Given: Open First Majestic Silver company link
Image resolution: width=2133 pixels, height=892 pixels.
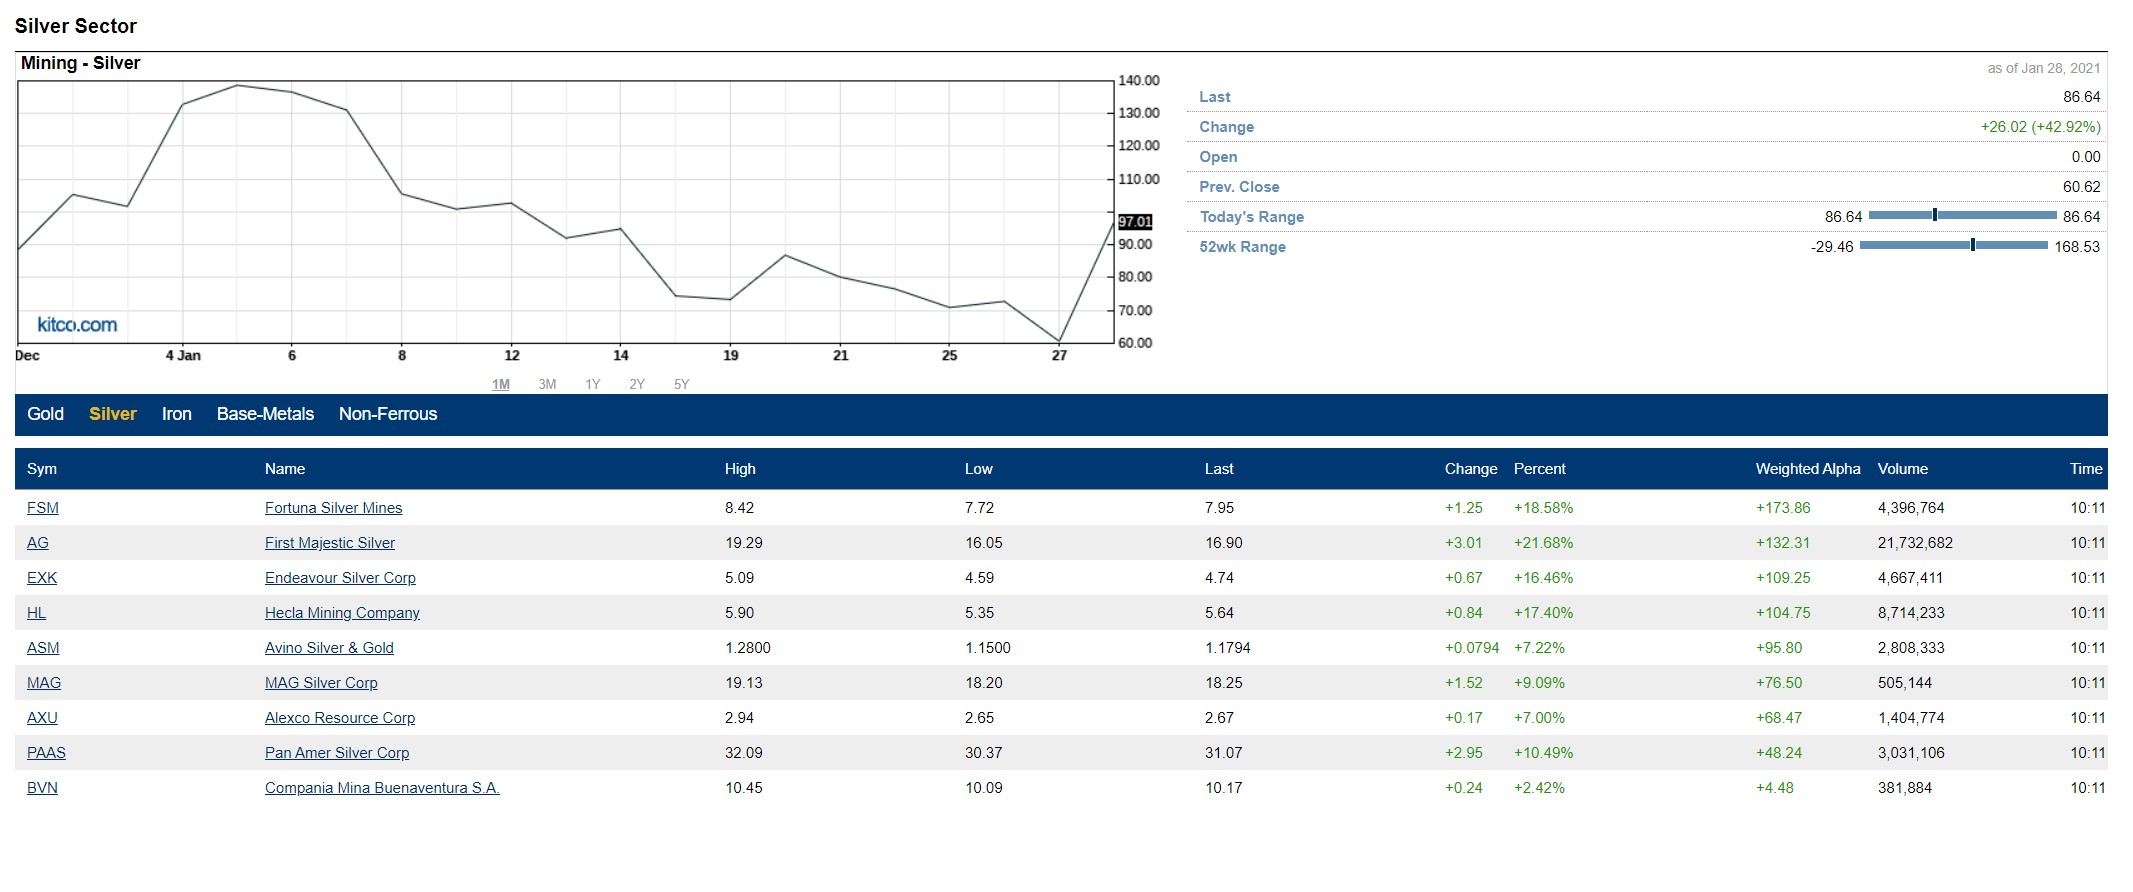Looking at the screenshot, I should 330,543.
